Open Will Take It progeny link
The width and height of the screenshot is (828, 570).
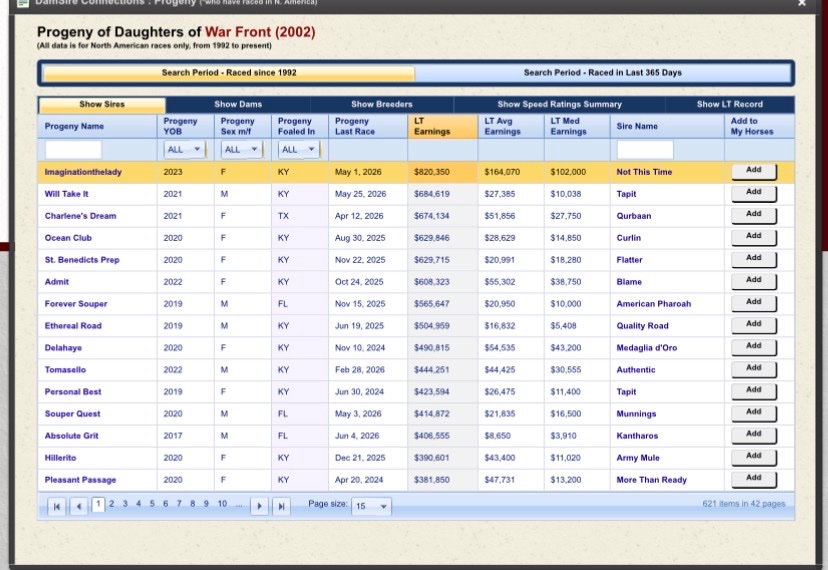(67, 194)
